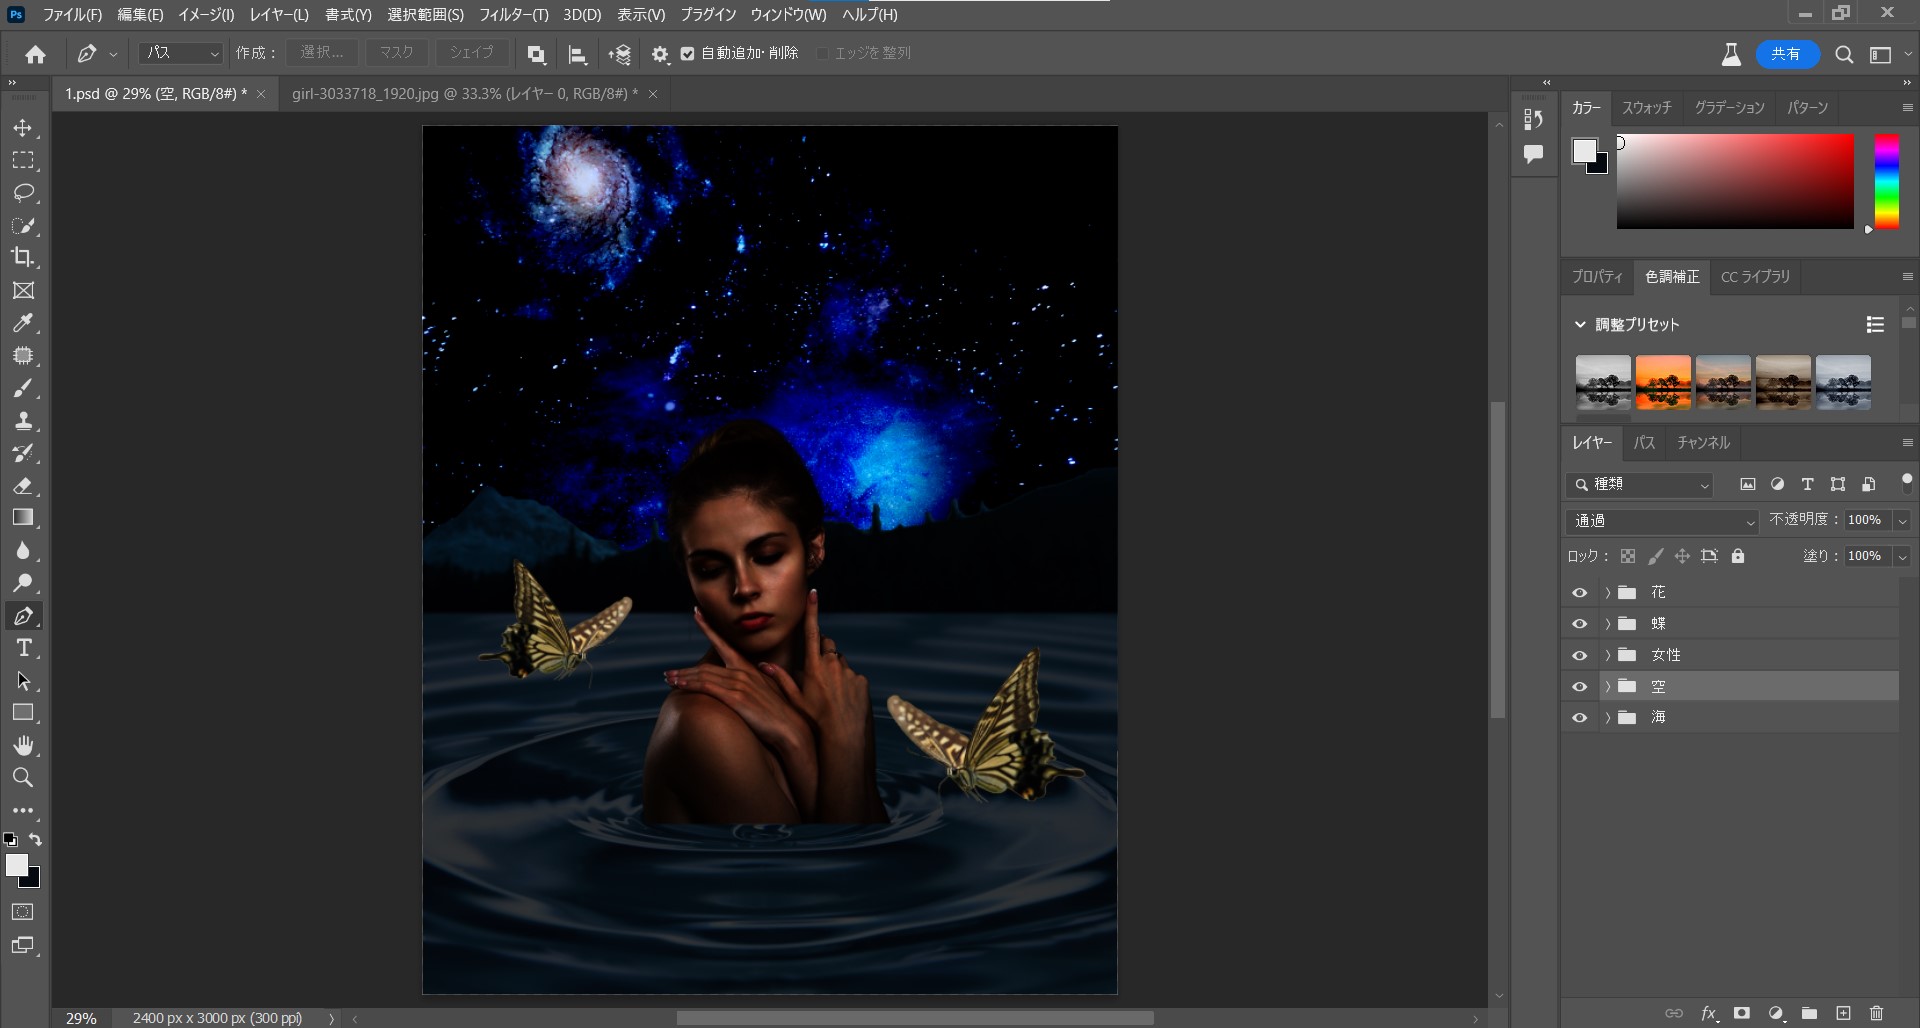Select the Brush tool

23,388
